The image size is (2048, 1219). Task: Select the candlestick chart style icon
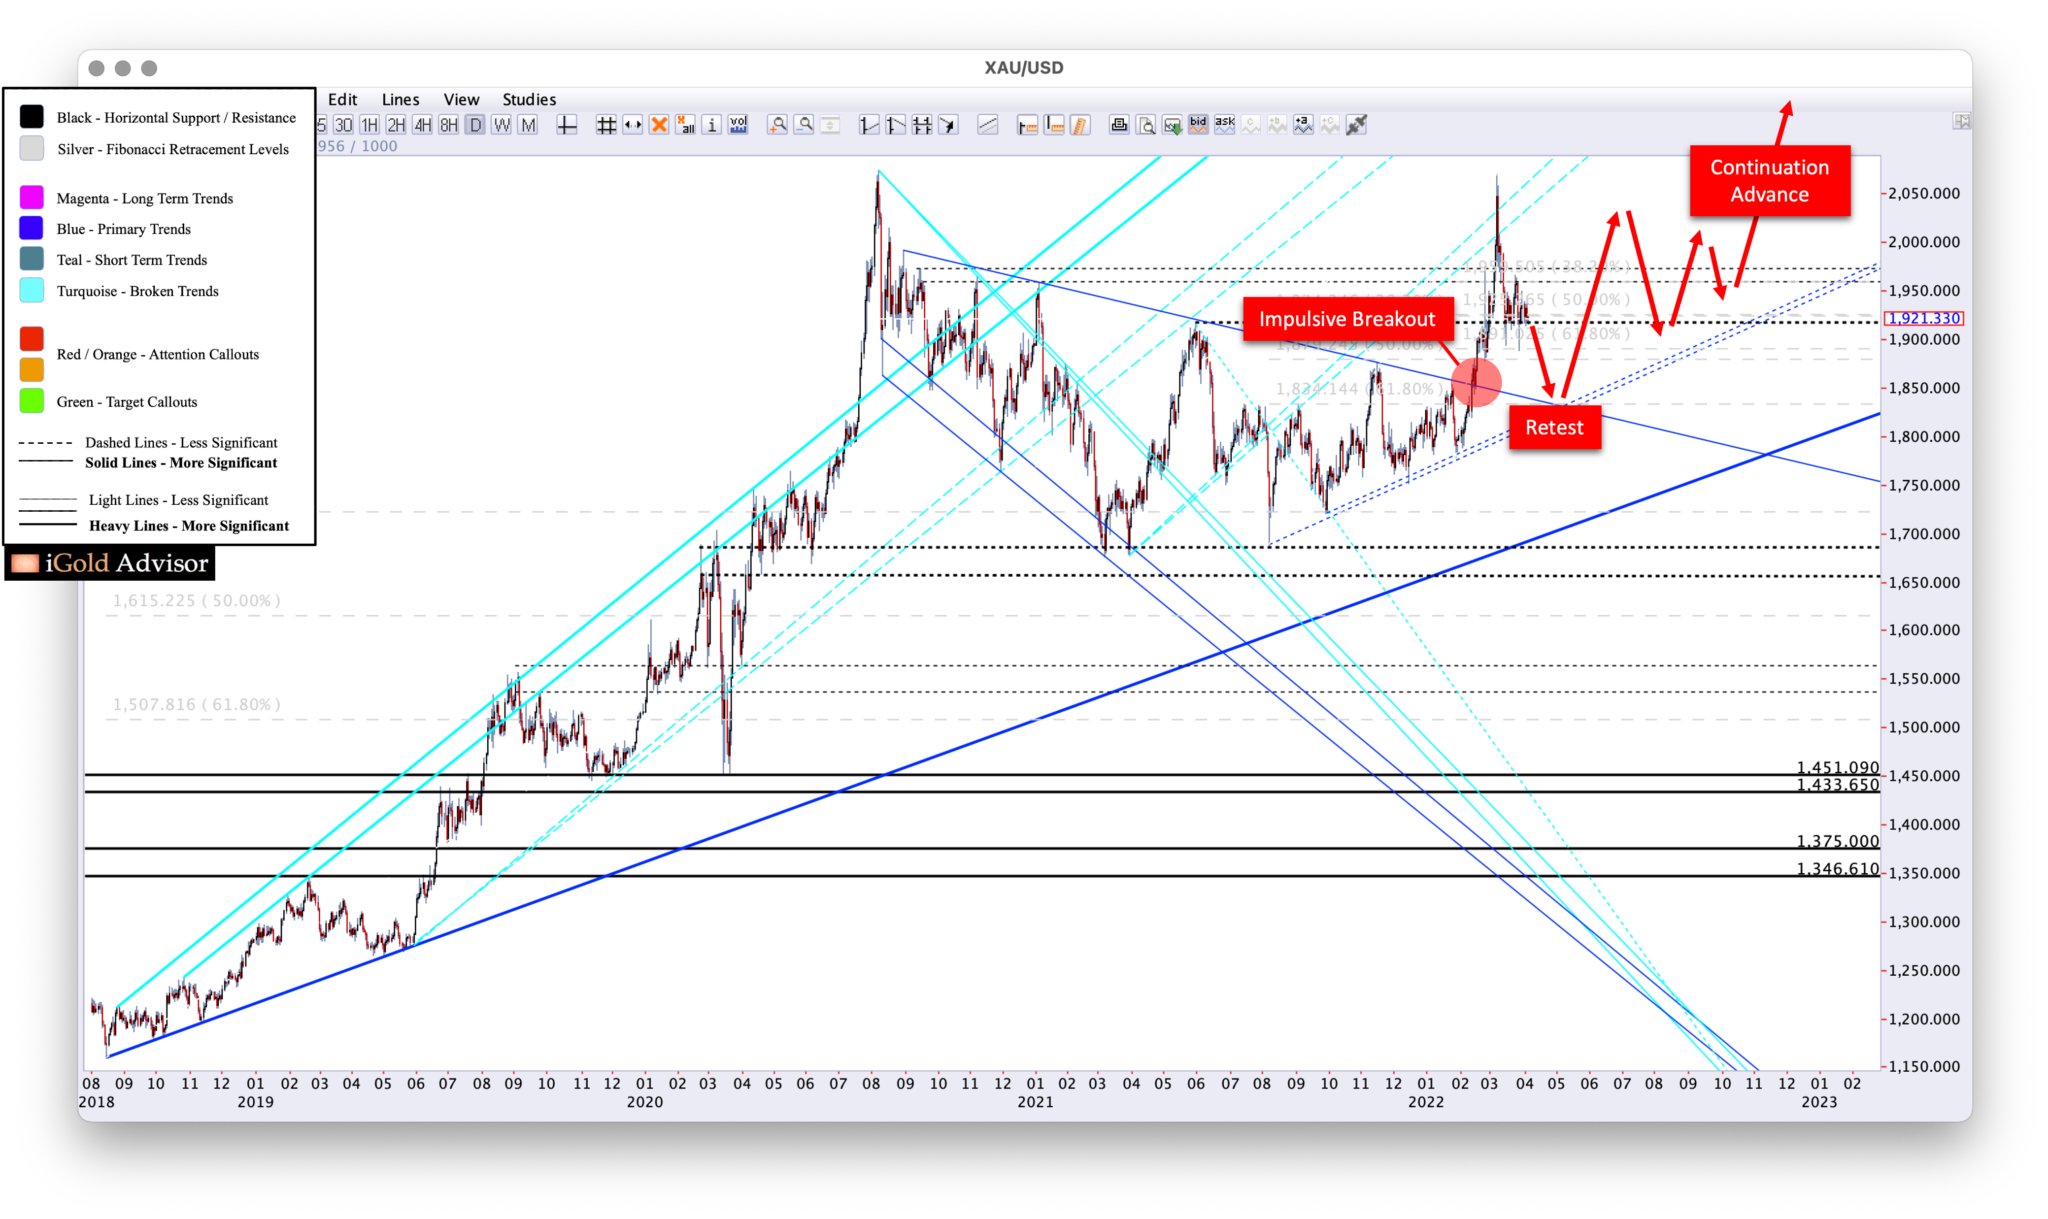922,125
